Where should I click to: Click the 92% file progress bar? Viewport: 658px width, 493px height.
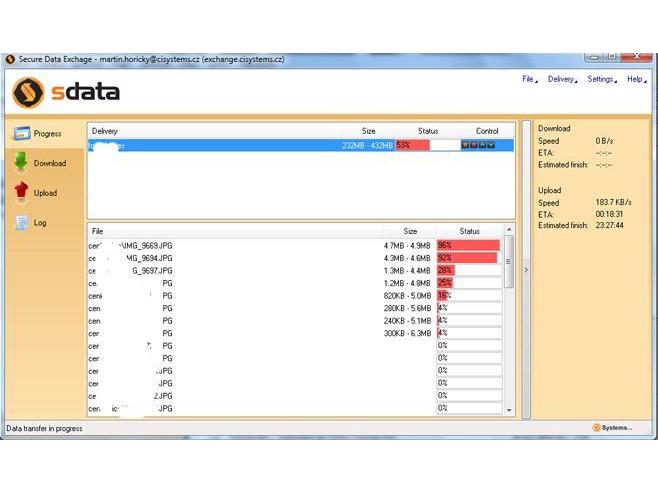point(469,258)
